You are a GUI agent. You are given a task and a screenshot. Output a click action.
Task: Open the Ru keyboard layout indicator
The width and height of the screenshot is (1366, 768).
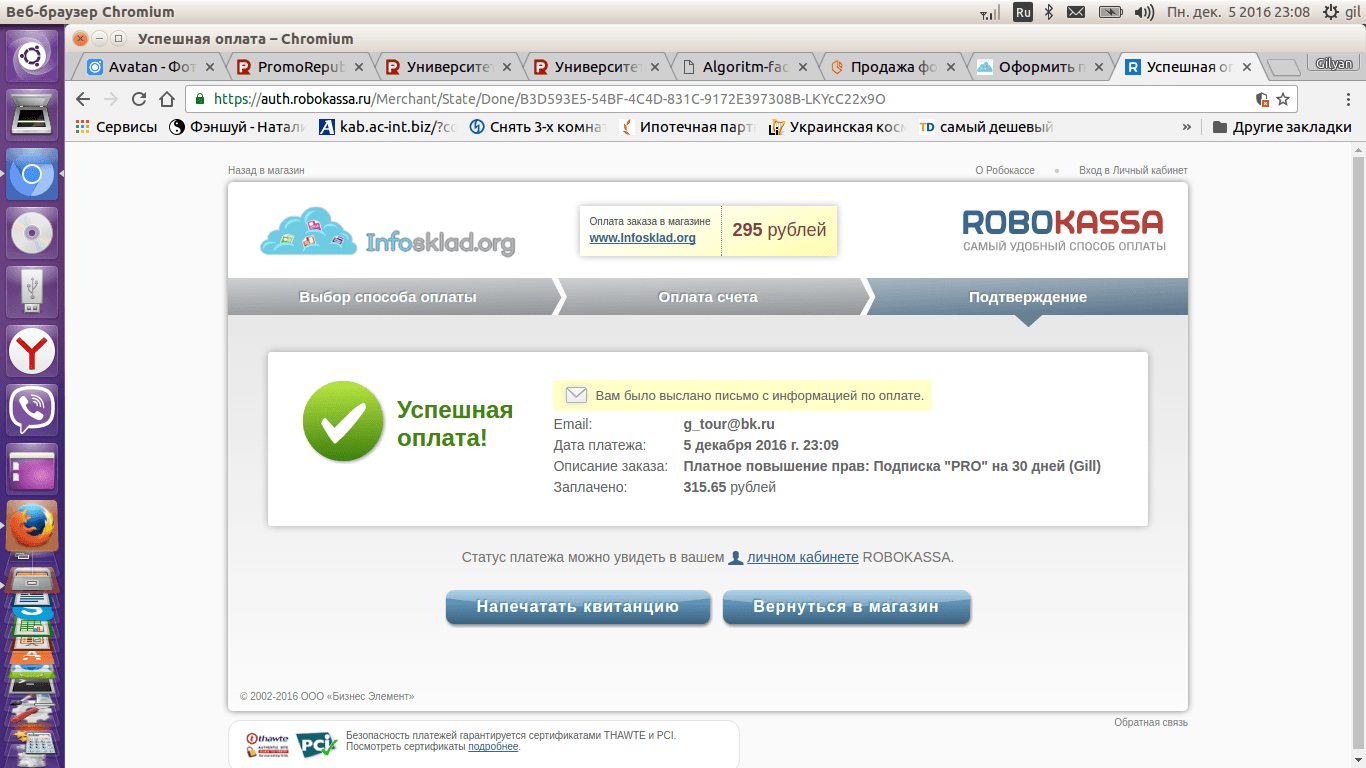point(1022,12)
